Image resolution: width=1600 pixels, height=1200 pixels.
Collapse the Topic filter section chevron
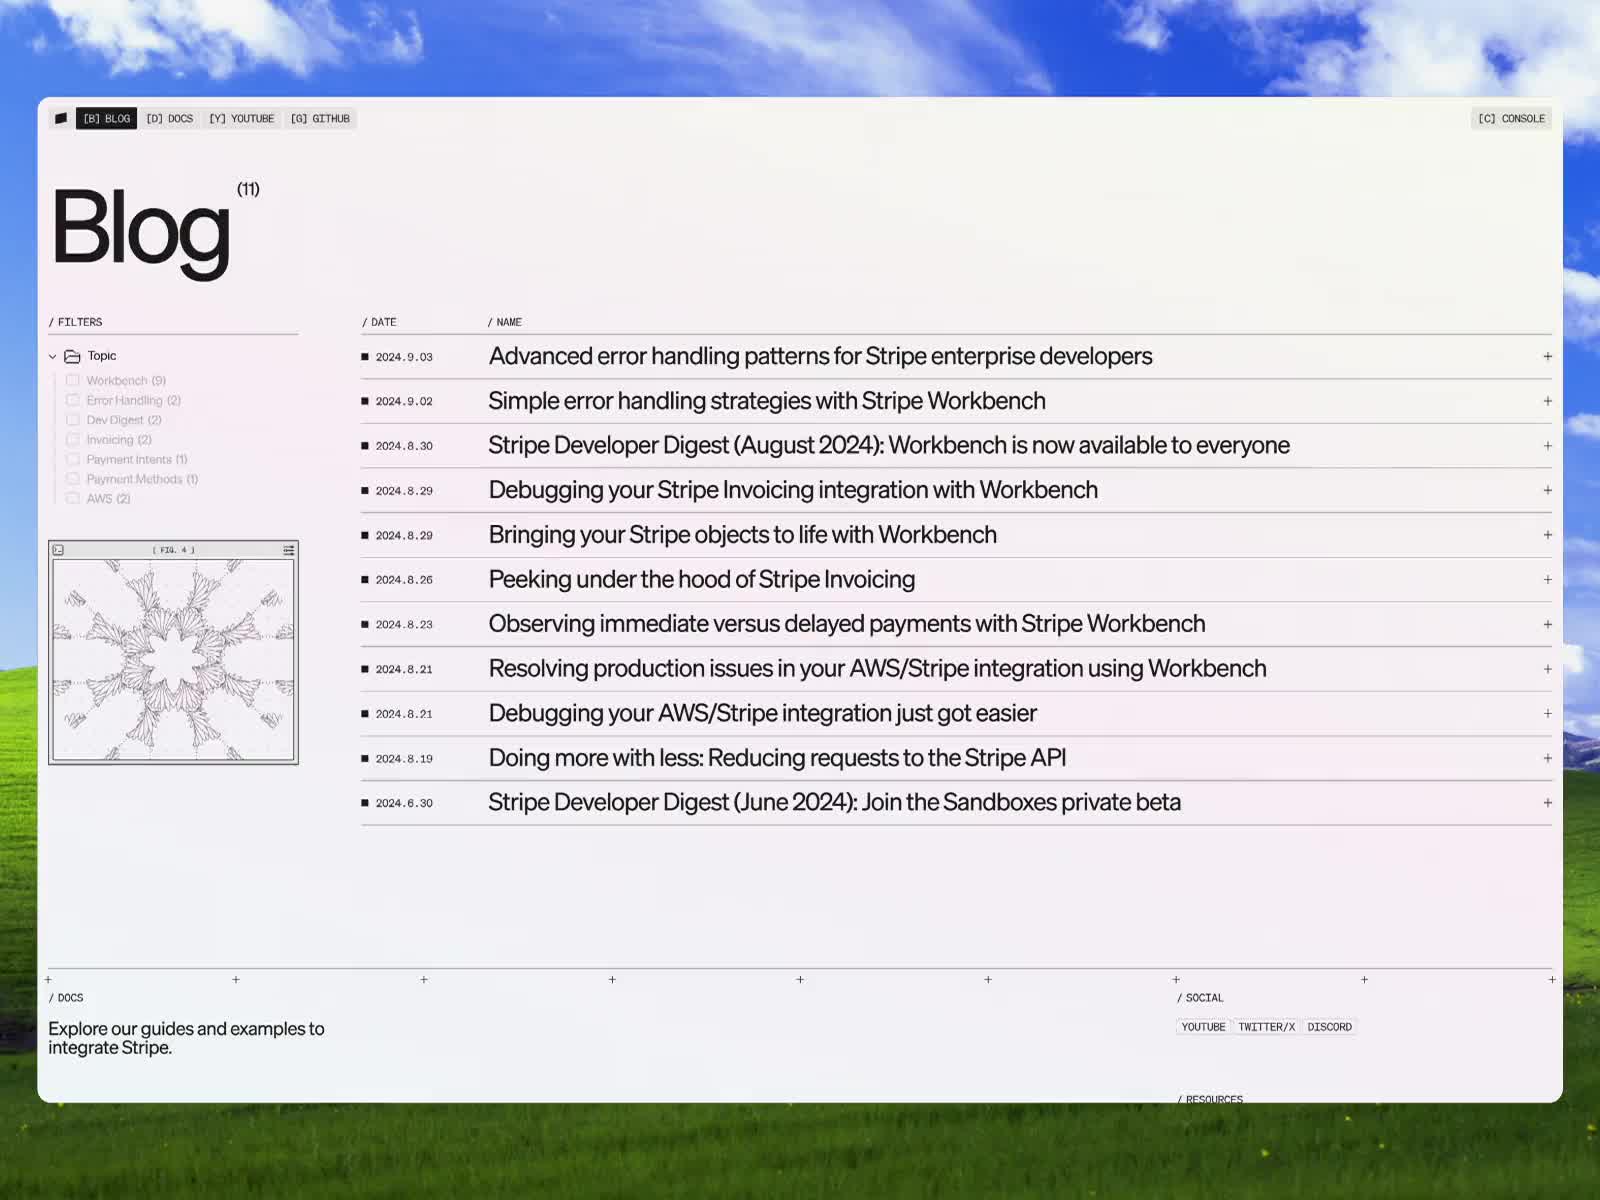pyautogui.click(x=52, y=355)
